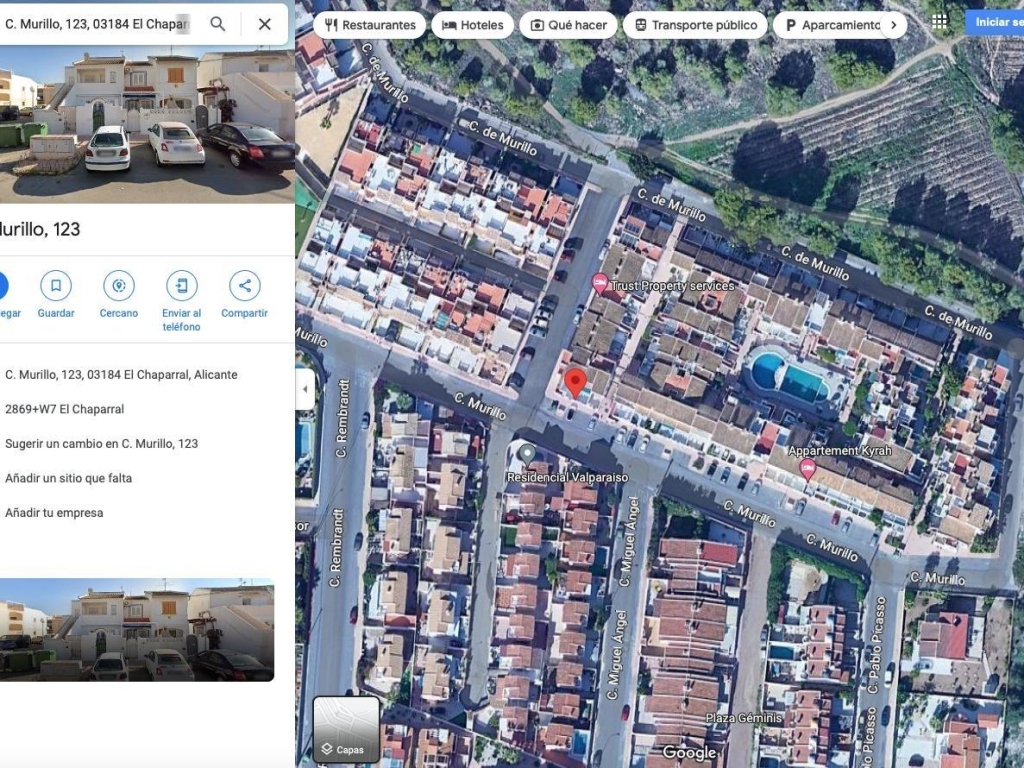This screenshot has height=768, width=1024.
Task: Open the Capas layers selector
Action: 346,729
